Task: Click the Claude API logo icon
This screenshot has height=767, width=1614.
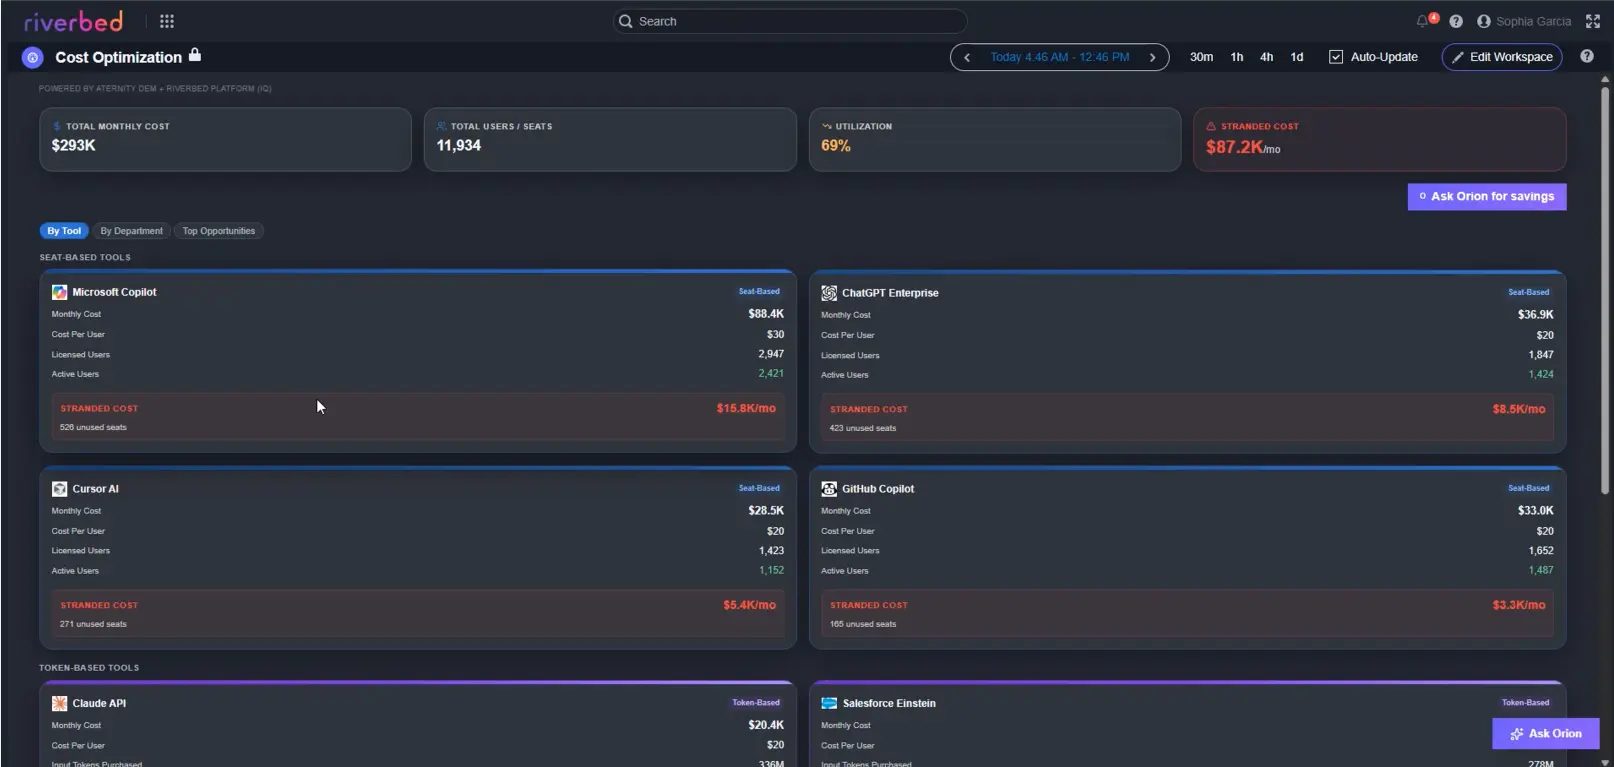Action: [x=59, y=703]
